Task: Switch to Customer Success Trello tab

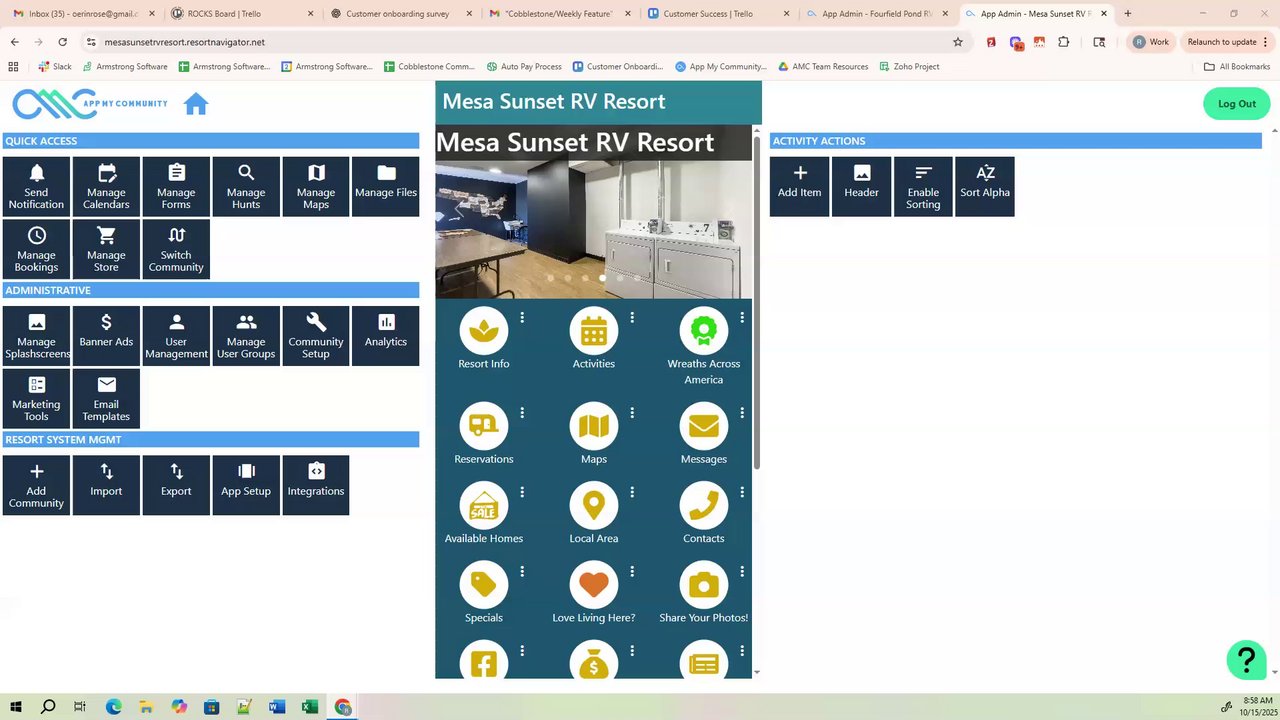Action: [717, 14]
